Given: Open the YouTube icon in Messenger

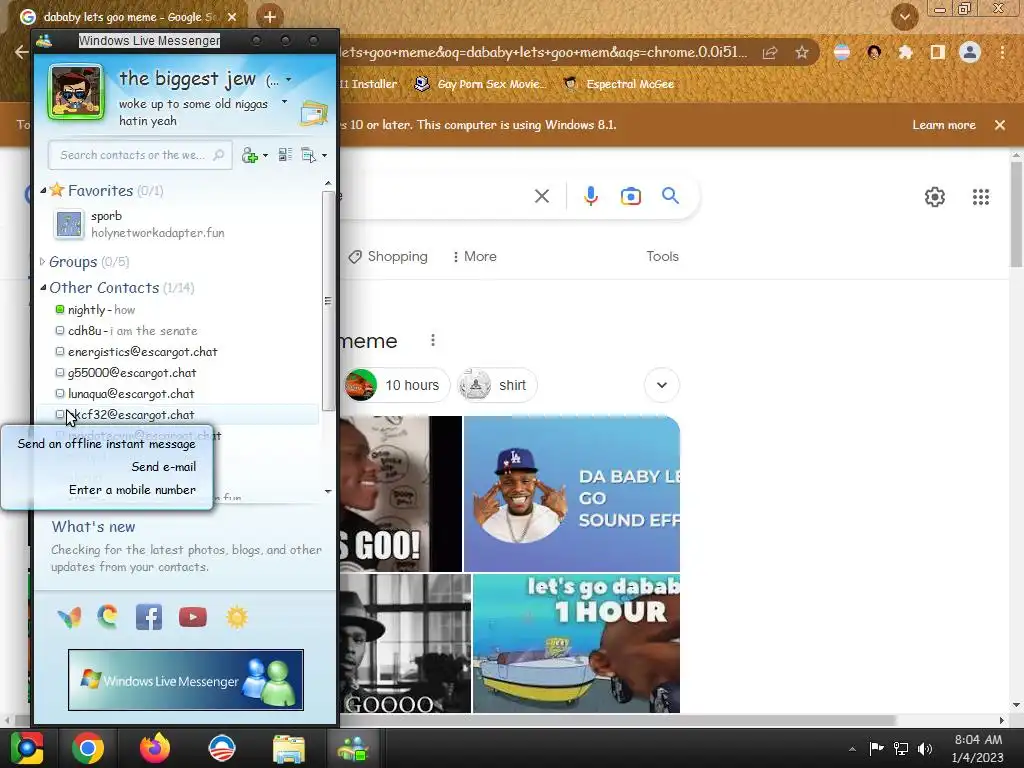Looking at the screenshot, I should [193, 617].
